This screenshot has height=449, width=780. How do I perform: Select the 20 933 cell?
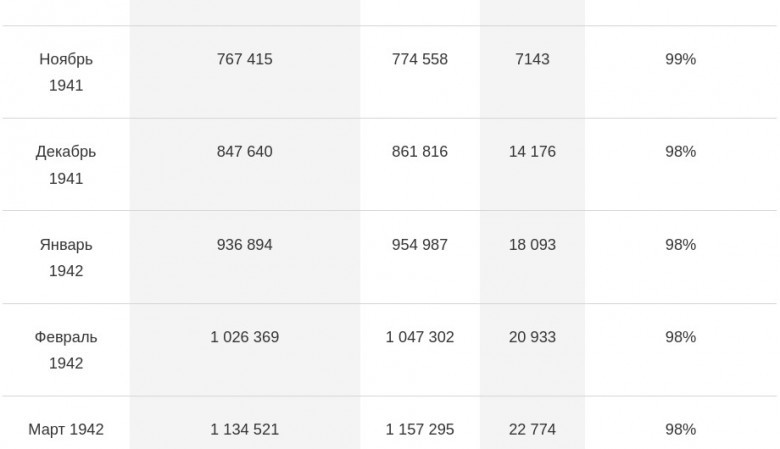pyautogui.click(x=532, y=337)
